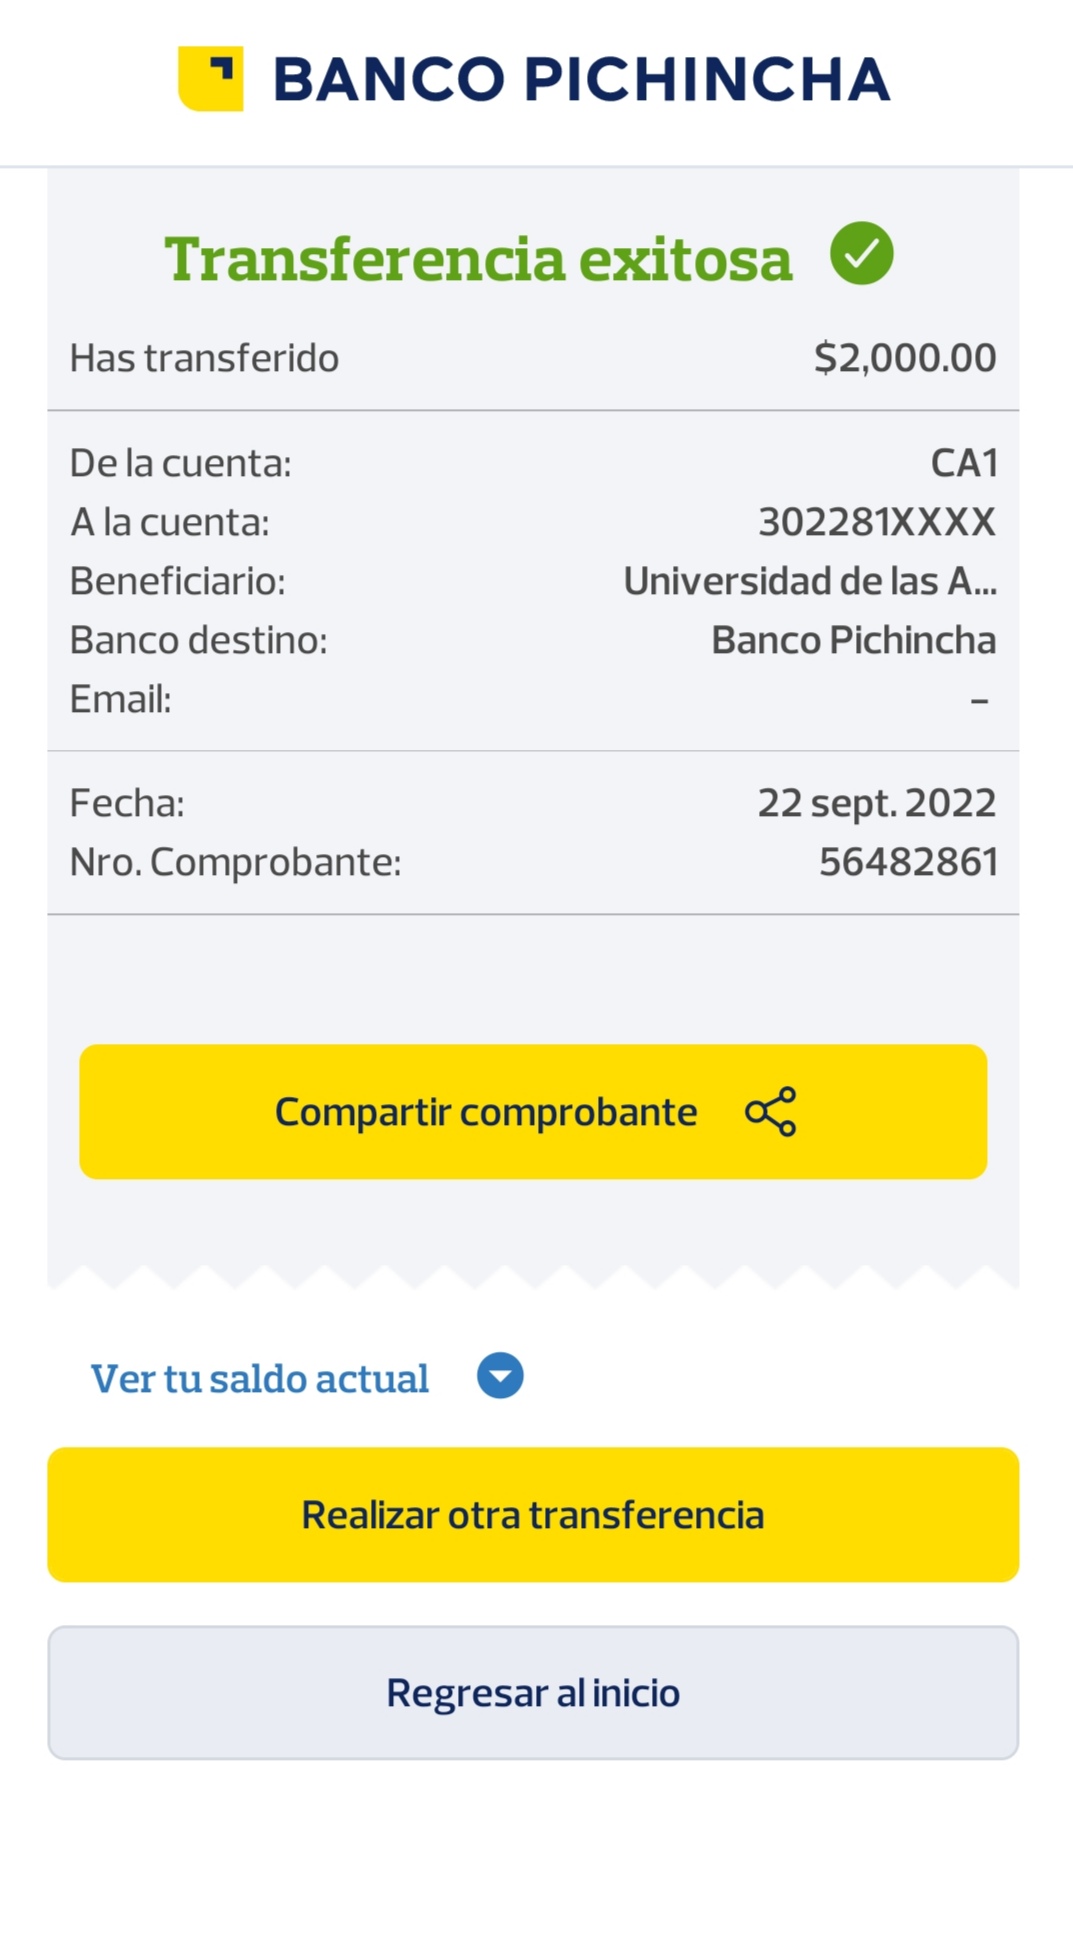Expand the current balance dropdown arrow
The width and height of the screenshot is (1073, 1942).
coord(500,1376)
